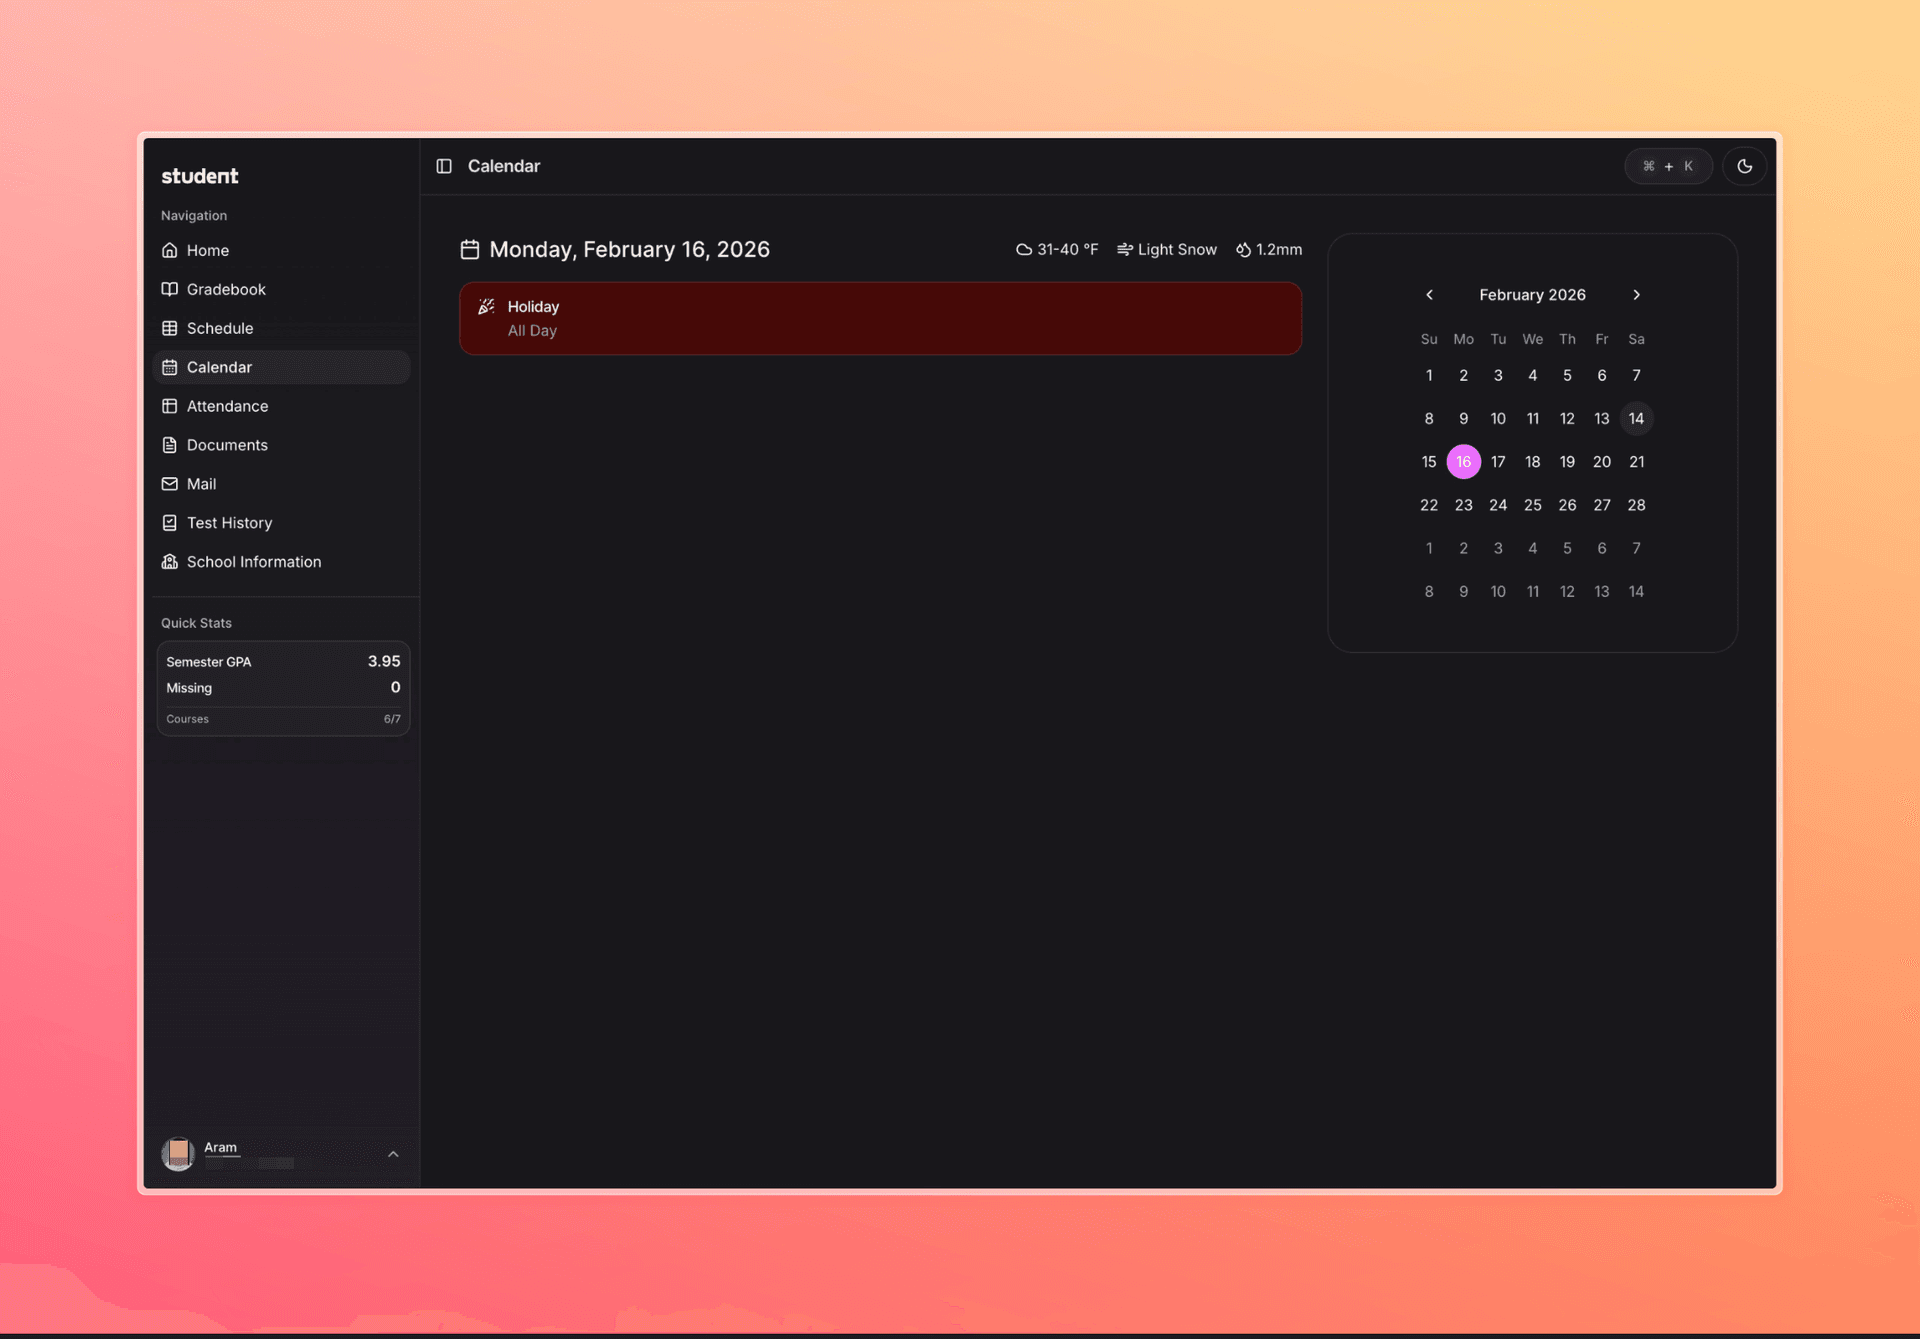Expand the Aram user menu chevron
This screenshot has width=1920, height=1339.
point(393,1154)
